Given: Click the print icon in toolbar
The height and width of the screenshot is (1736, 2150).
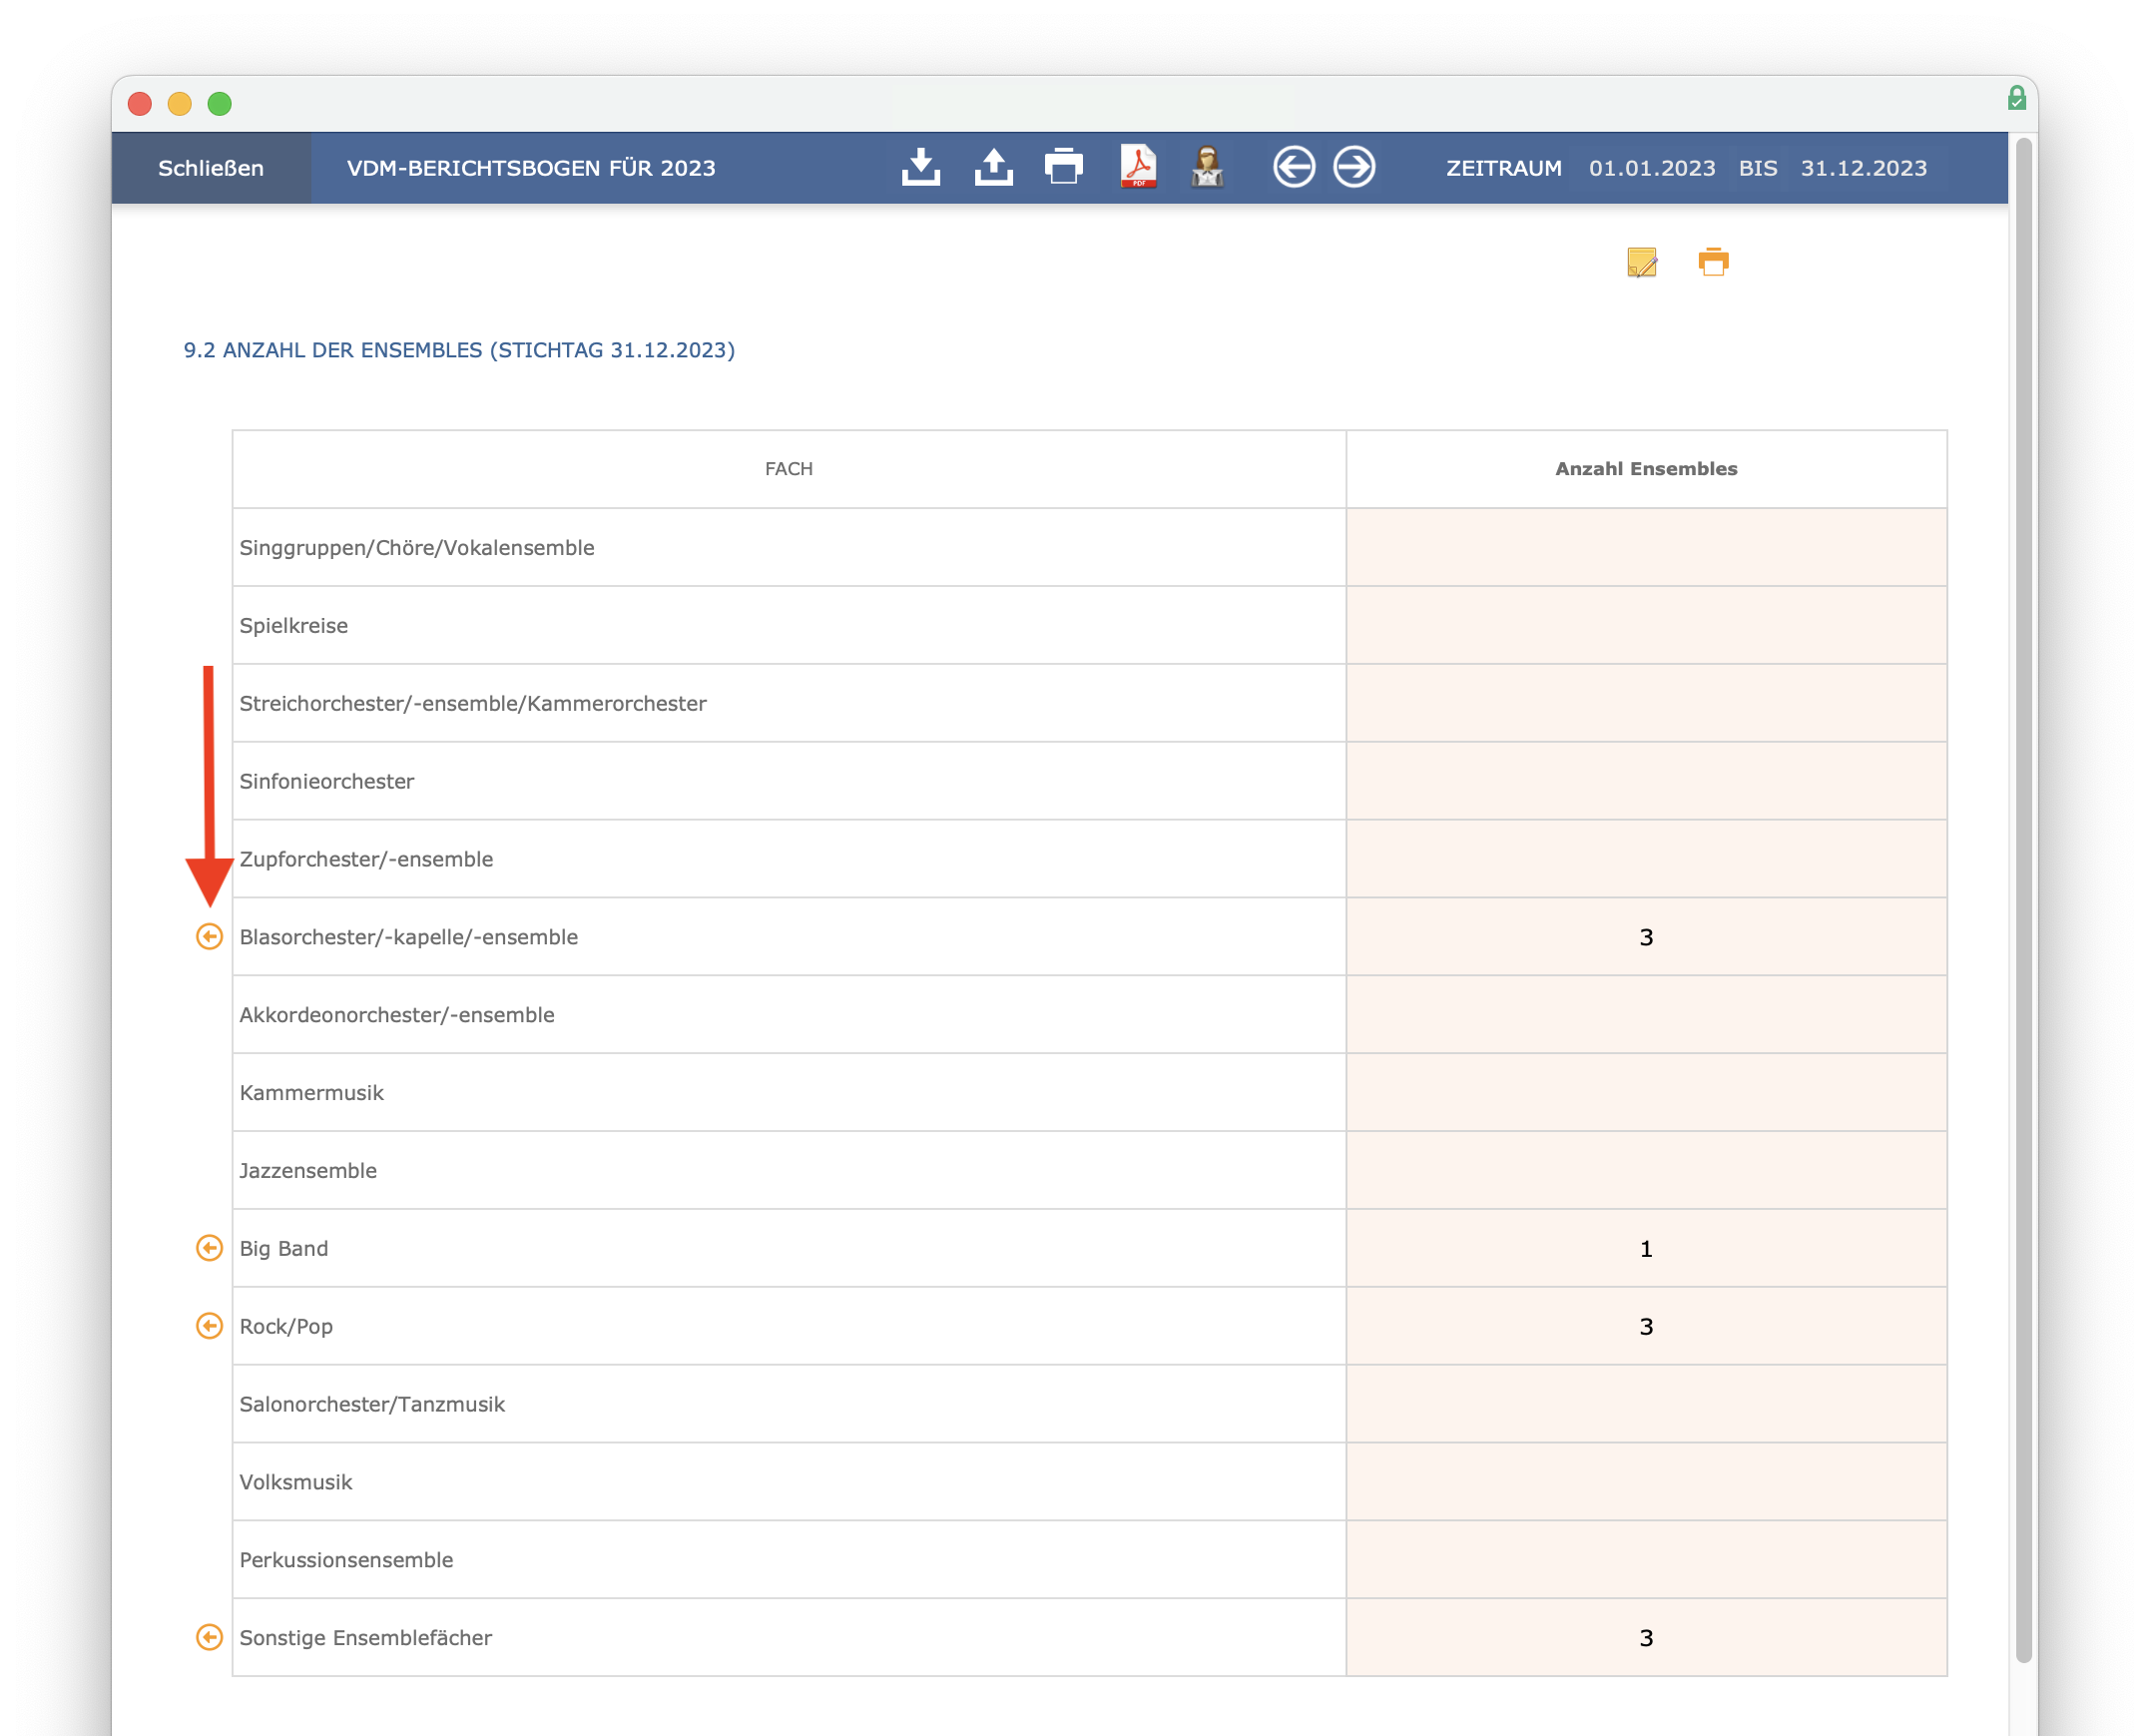Looking at the screenshot, I should coord(1063,167).
